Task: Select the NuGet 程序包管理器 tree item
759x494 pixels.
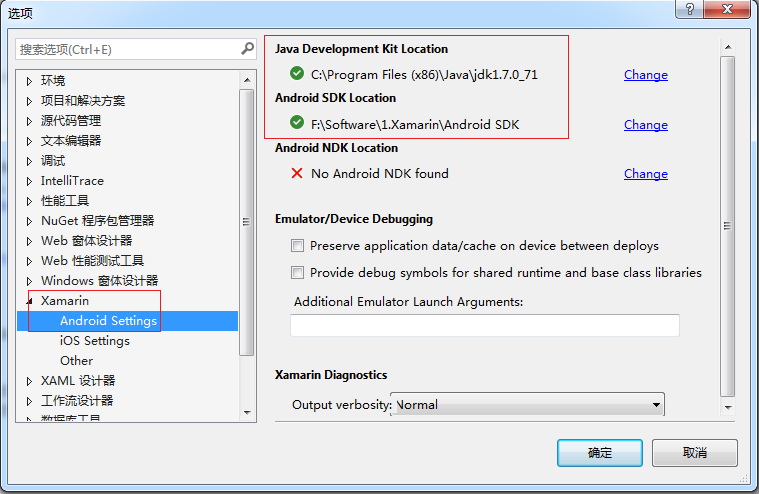Action: pyautogui.click(x=97, y=221)
